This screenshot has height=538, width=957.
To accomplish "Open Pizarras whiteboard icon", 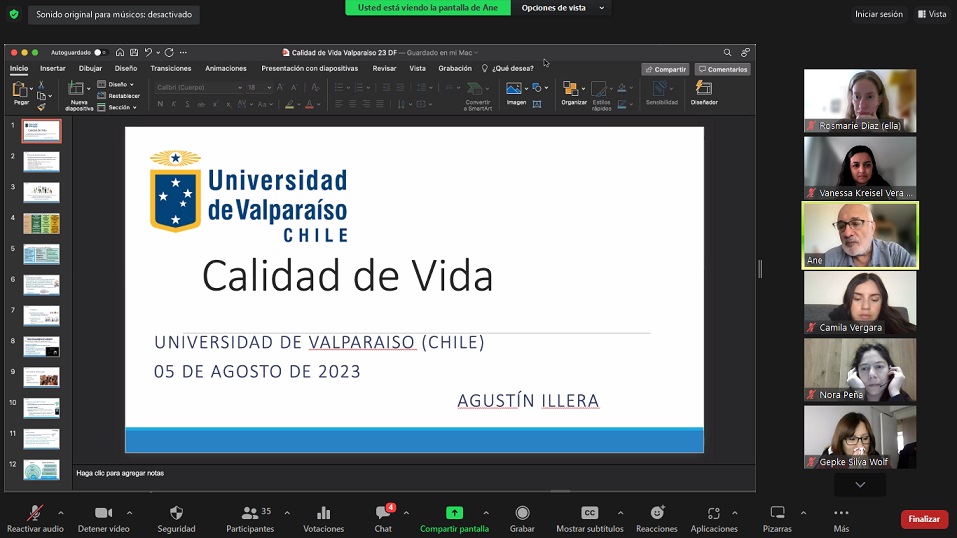I will (777, 512).
